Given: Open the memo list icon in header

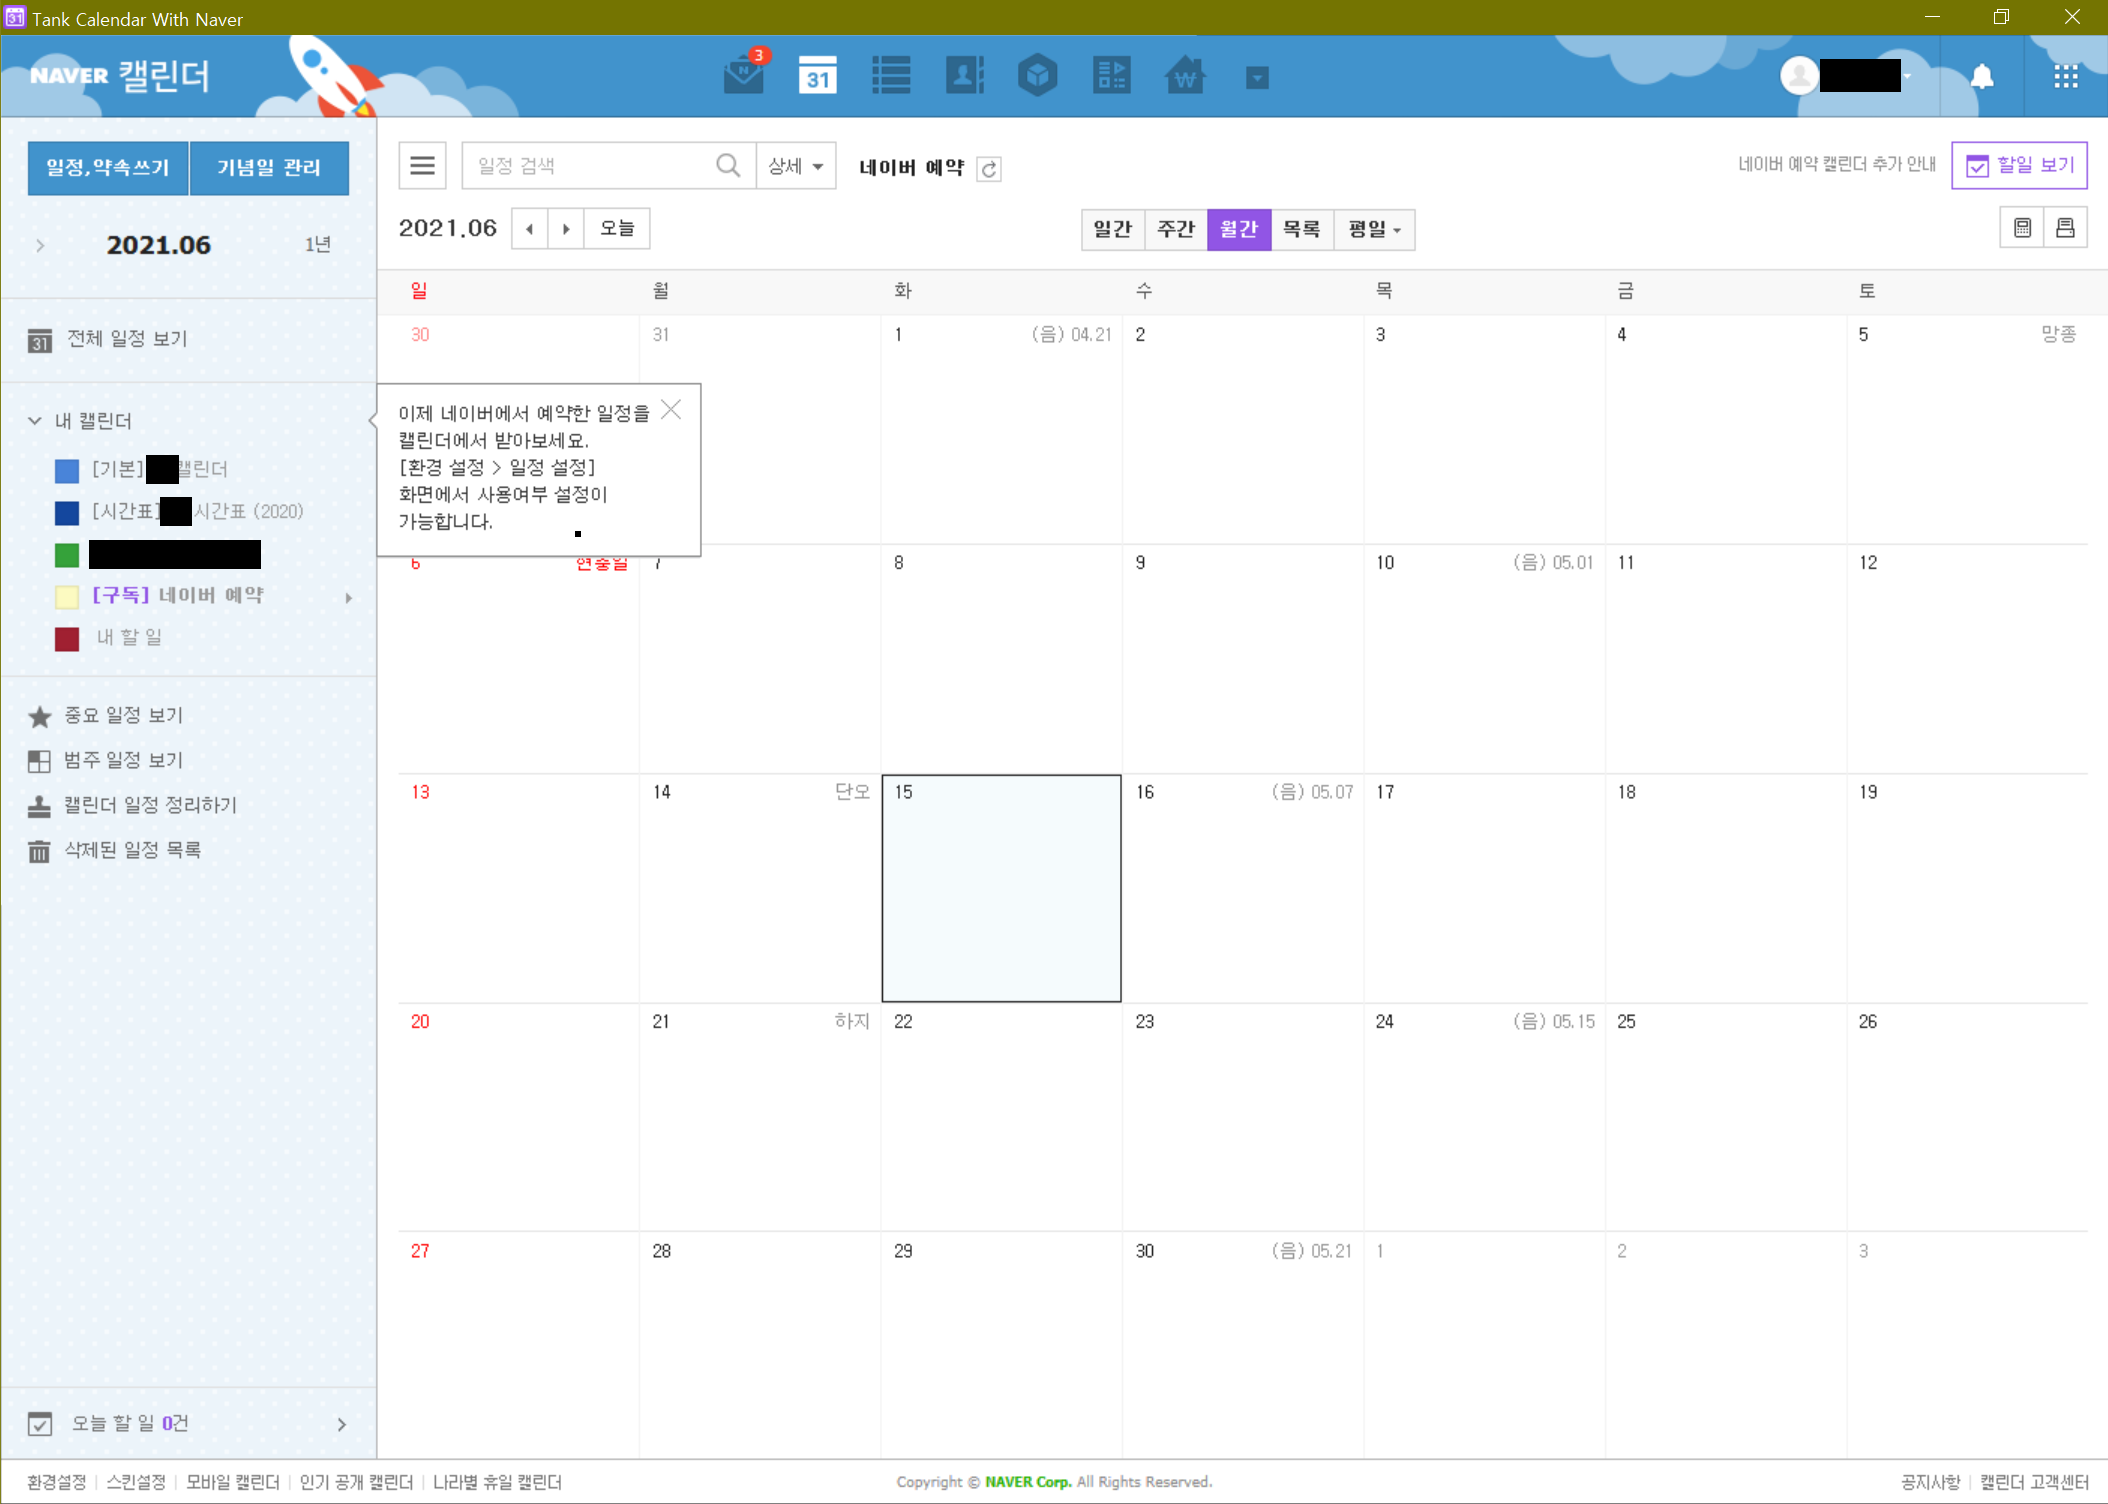Looking at the screenshot, I should point(890,76).
